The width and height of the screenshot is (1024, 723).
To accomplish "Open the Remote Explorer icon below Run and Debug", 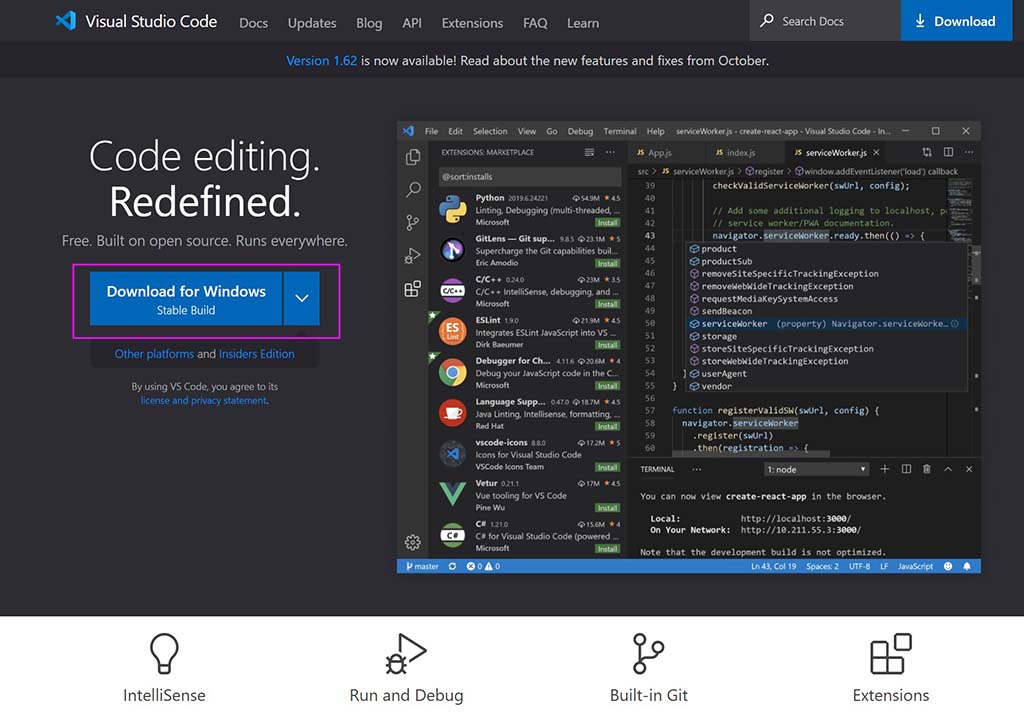I will [412, 288].
